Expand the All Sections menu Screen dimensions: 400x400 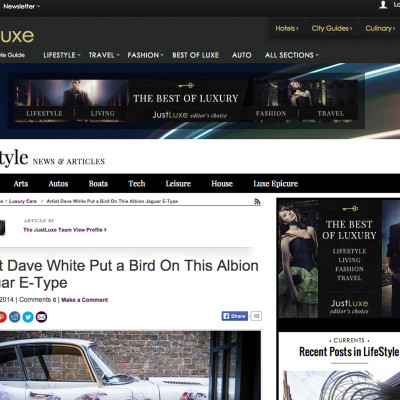click(292, 55)
